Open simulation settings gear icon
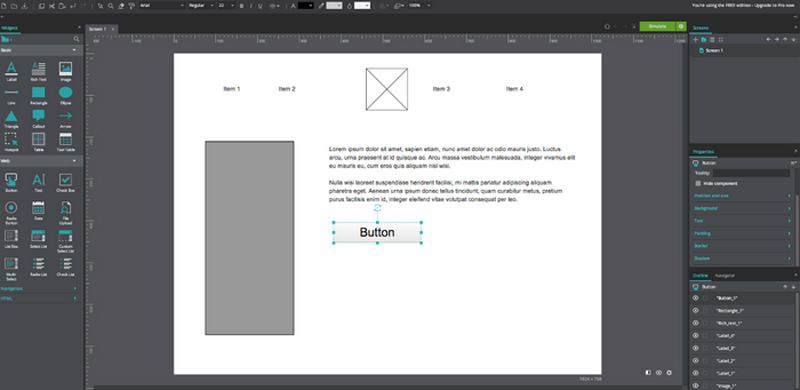Viewport: 800px width, 390px height. [681, 26]
